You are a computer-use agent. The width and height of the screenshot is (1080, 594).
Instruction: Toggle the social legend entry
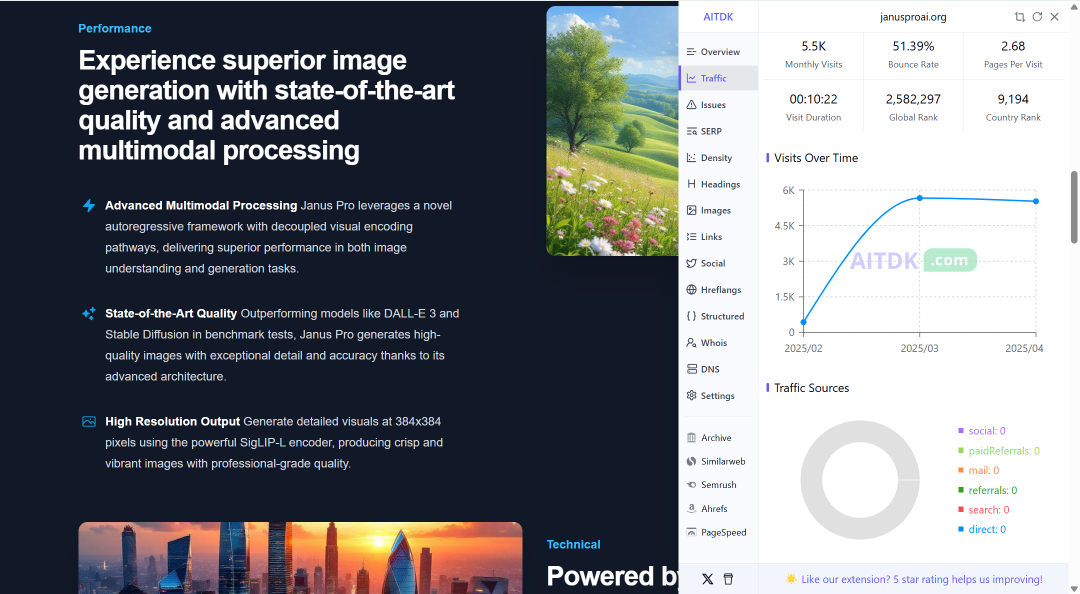tap(982, 431)
